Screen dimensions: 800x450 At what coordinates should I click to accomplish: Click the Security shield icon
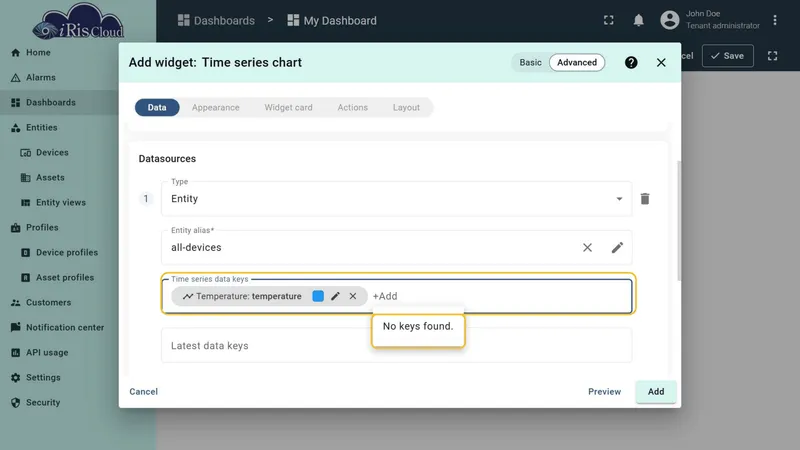(x=16, y=403)
